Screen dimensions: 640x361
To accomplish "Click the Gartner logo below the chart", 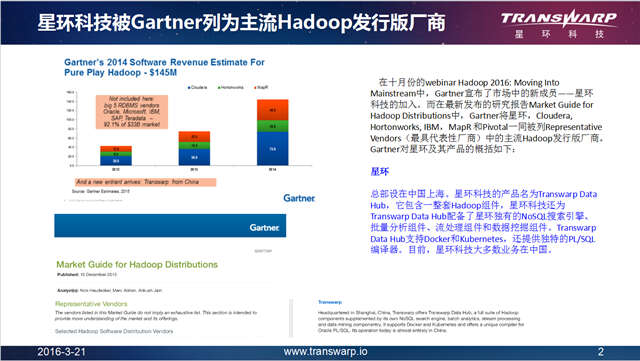I will [x=299, y=198].
